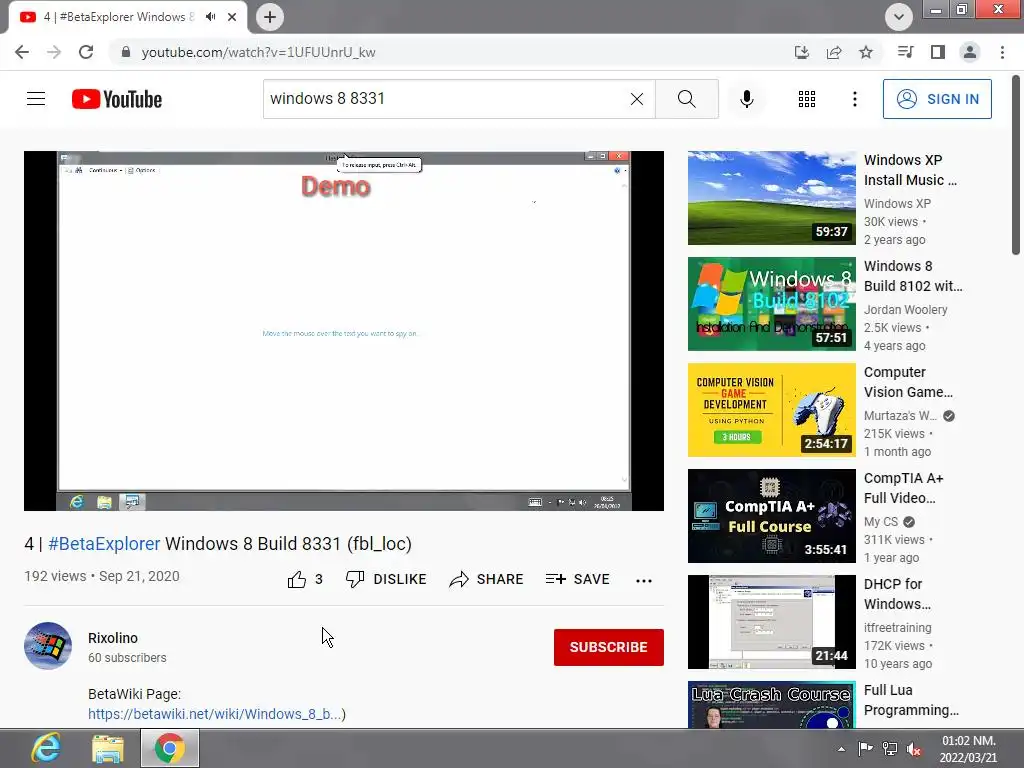Expand Chrome tab search dropdown arrow
Screen dimensions: 1024x768
coord(899,17)
